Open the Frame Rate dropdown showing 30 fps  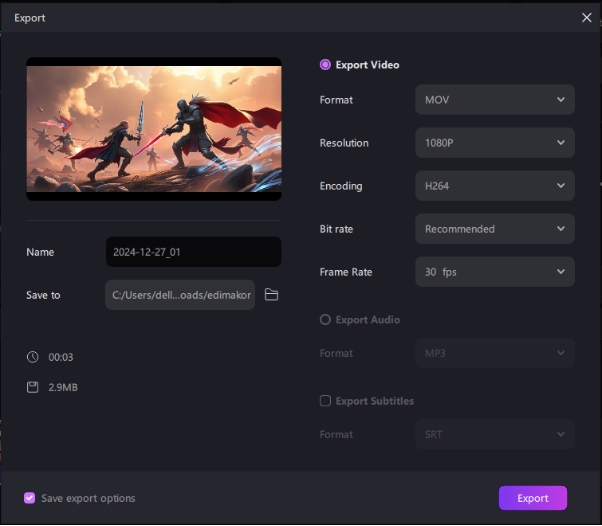[494, 272]
